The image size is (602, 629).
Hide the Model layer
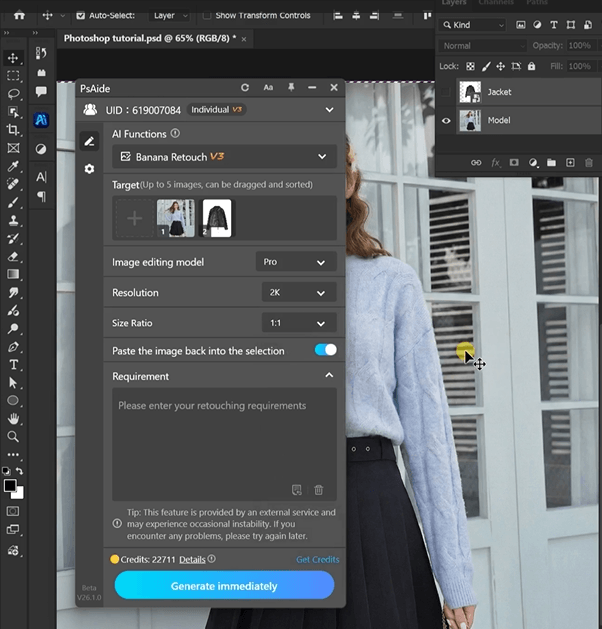click(446, 120)
